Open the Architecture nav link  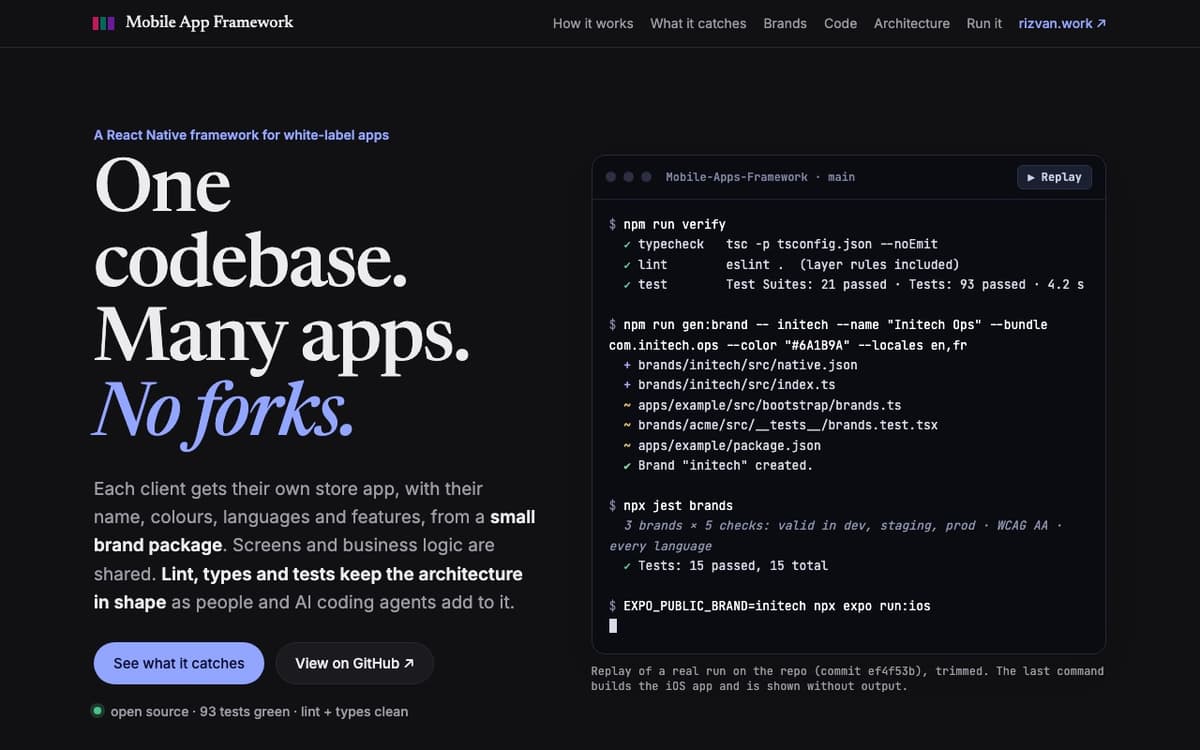tap(912, 23)
